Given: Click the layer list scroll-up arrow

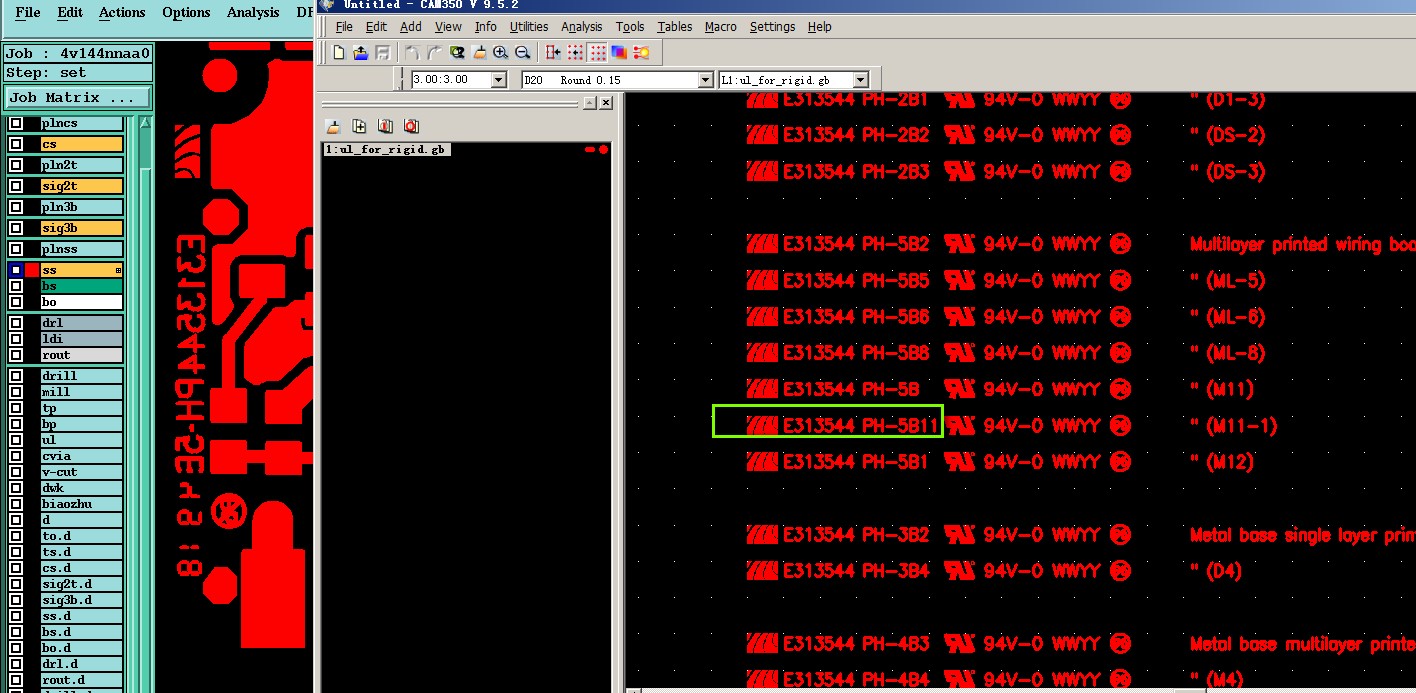Looking at the screenshot, I should [x=145, y=122].
